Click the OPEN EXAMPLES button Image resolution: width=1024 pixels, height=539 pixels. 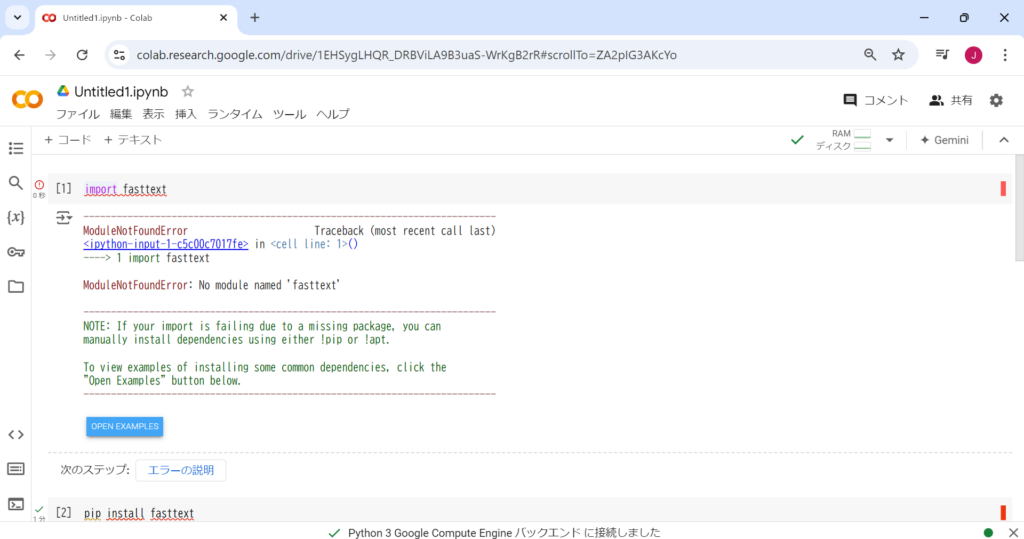124,427
